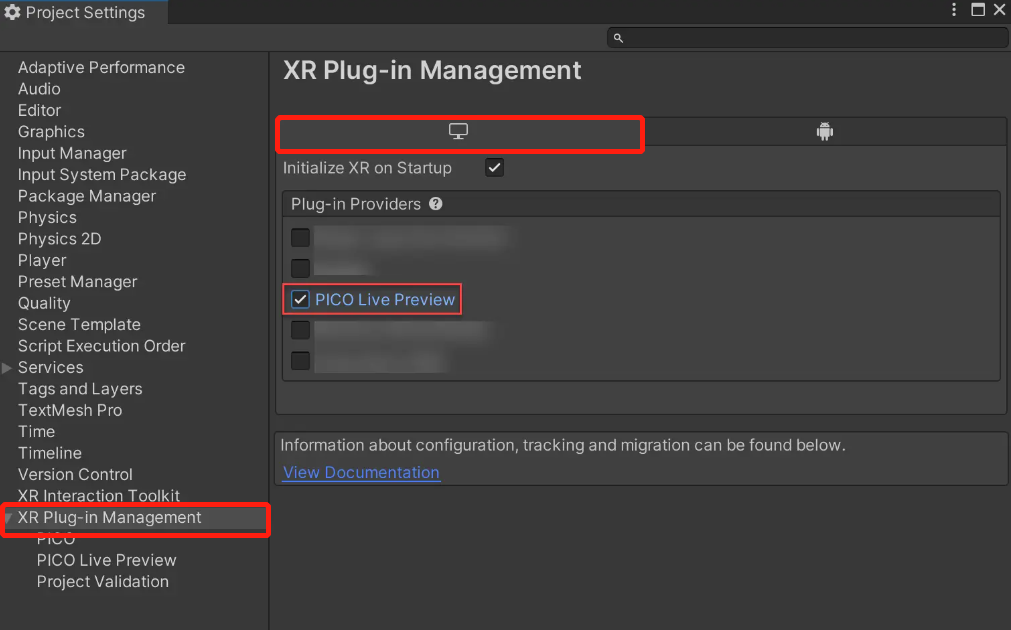Viewport: 1011px width, 630px height.
Task: Select Audio settings
Action: (x=39, y=89)
